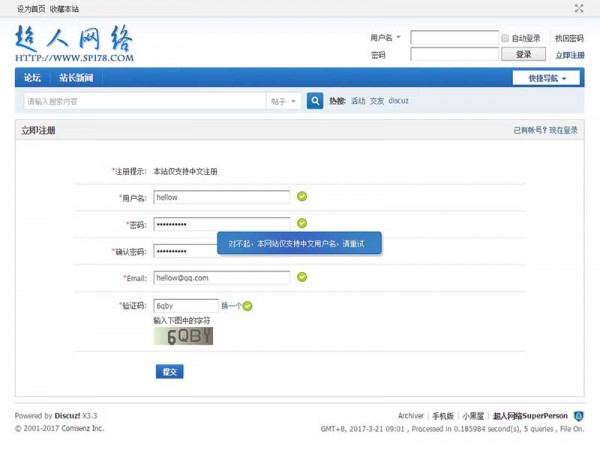Click the 超人网络 site logo

point(74,44)
